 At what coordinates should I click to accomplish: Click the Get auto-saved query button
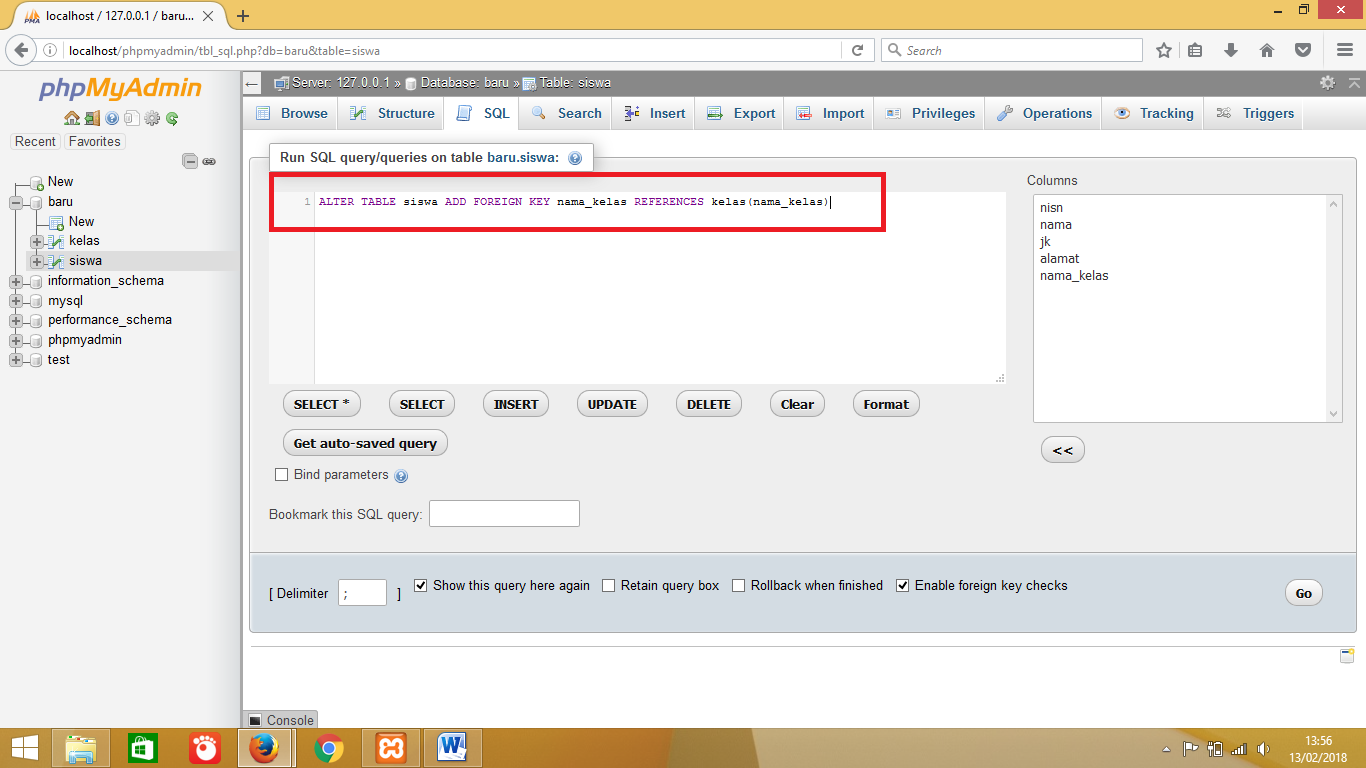coord(365,442)
